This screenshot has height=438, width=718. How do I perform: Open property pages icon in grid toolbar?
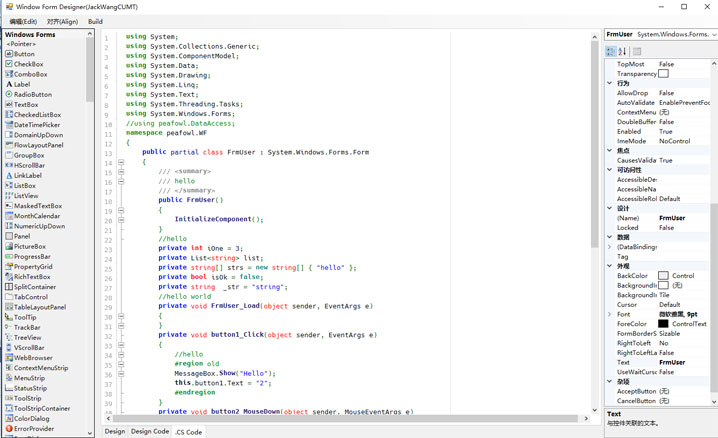pyautogui.click(x=637, y=51)
